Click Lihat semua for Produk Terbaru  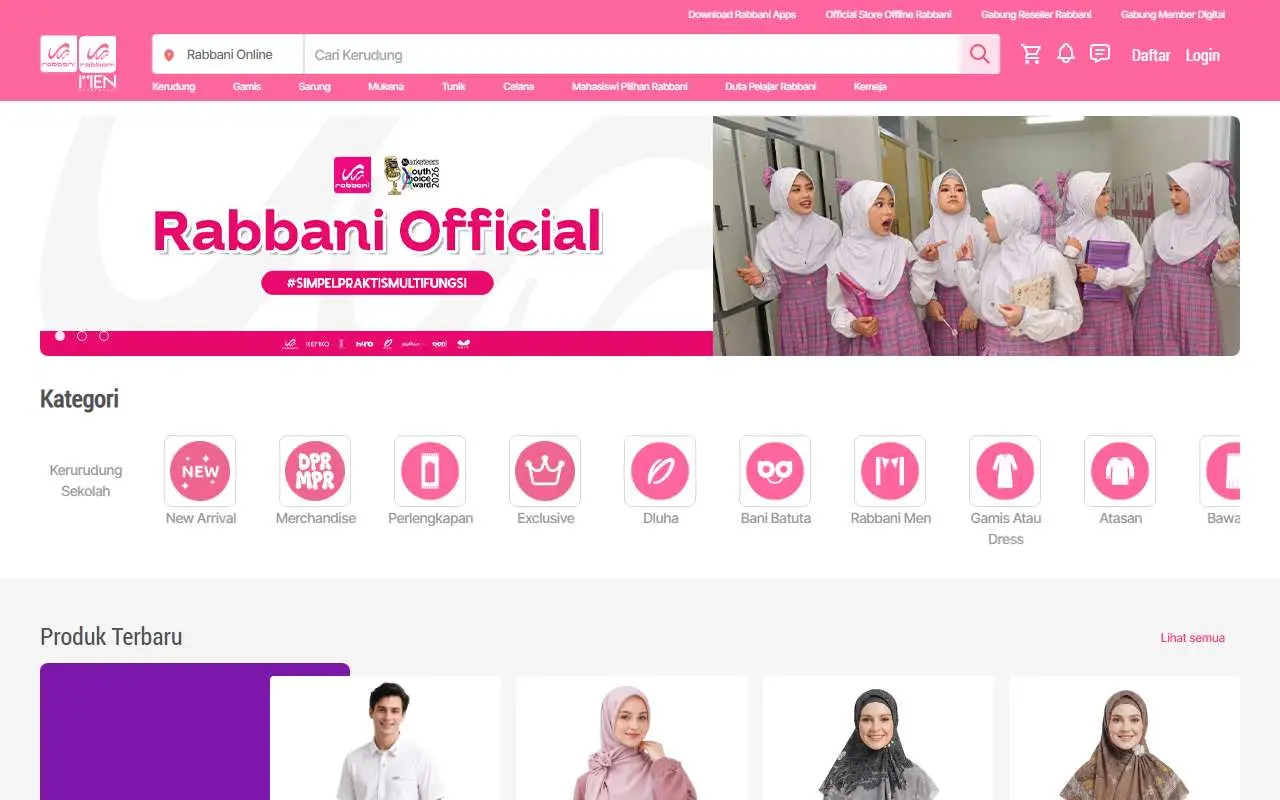1193,637
